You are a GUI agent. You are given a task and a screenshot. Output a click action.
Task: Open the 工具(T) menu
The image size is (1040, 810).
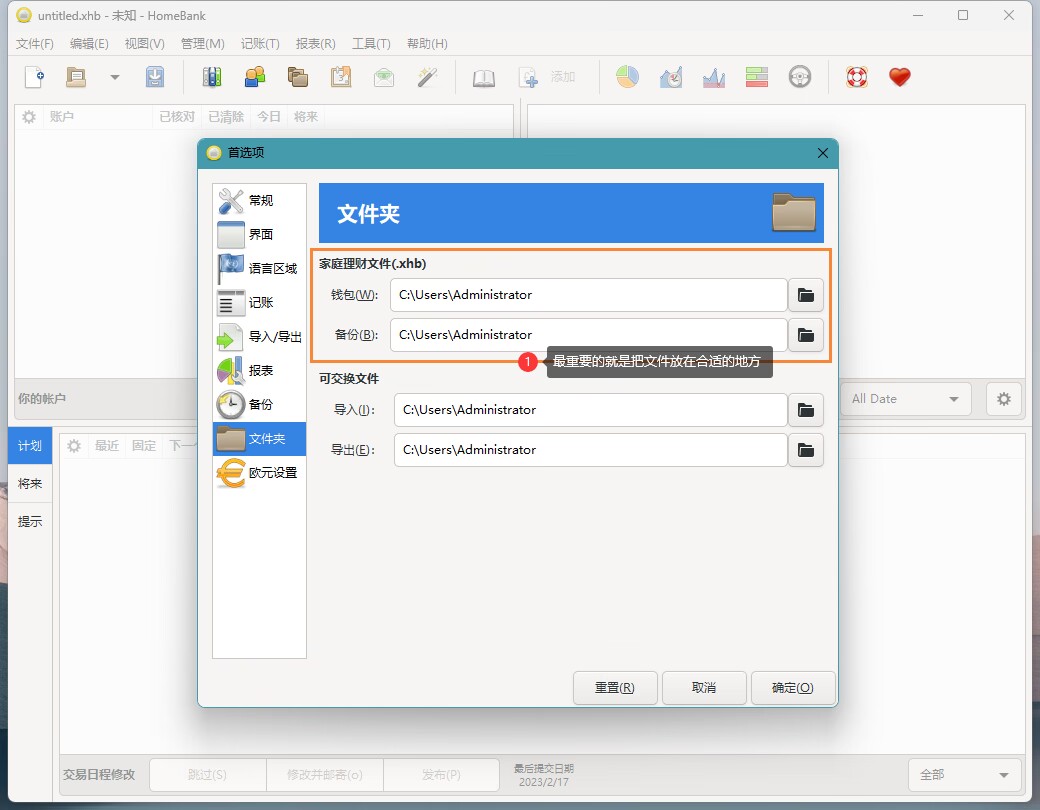(371, 44)
